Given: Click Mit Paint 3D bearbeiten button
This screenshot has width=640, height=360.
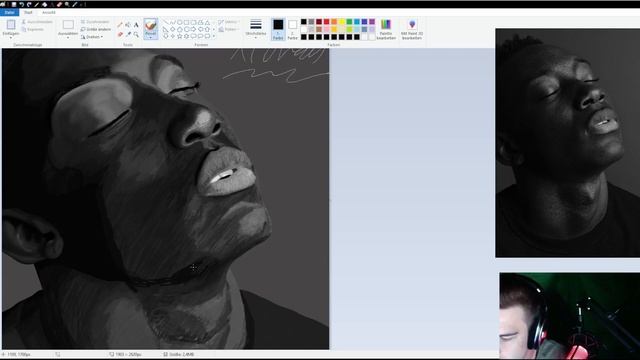Looking at the screenshot, I should (412, 29).
